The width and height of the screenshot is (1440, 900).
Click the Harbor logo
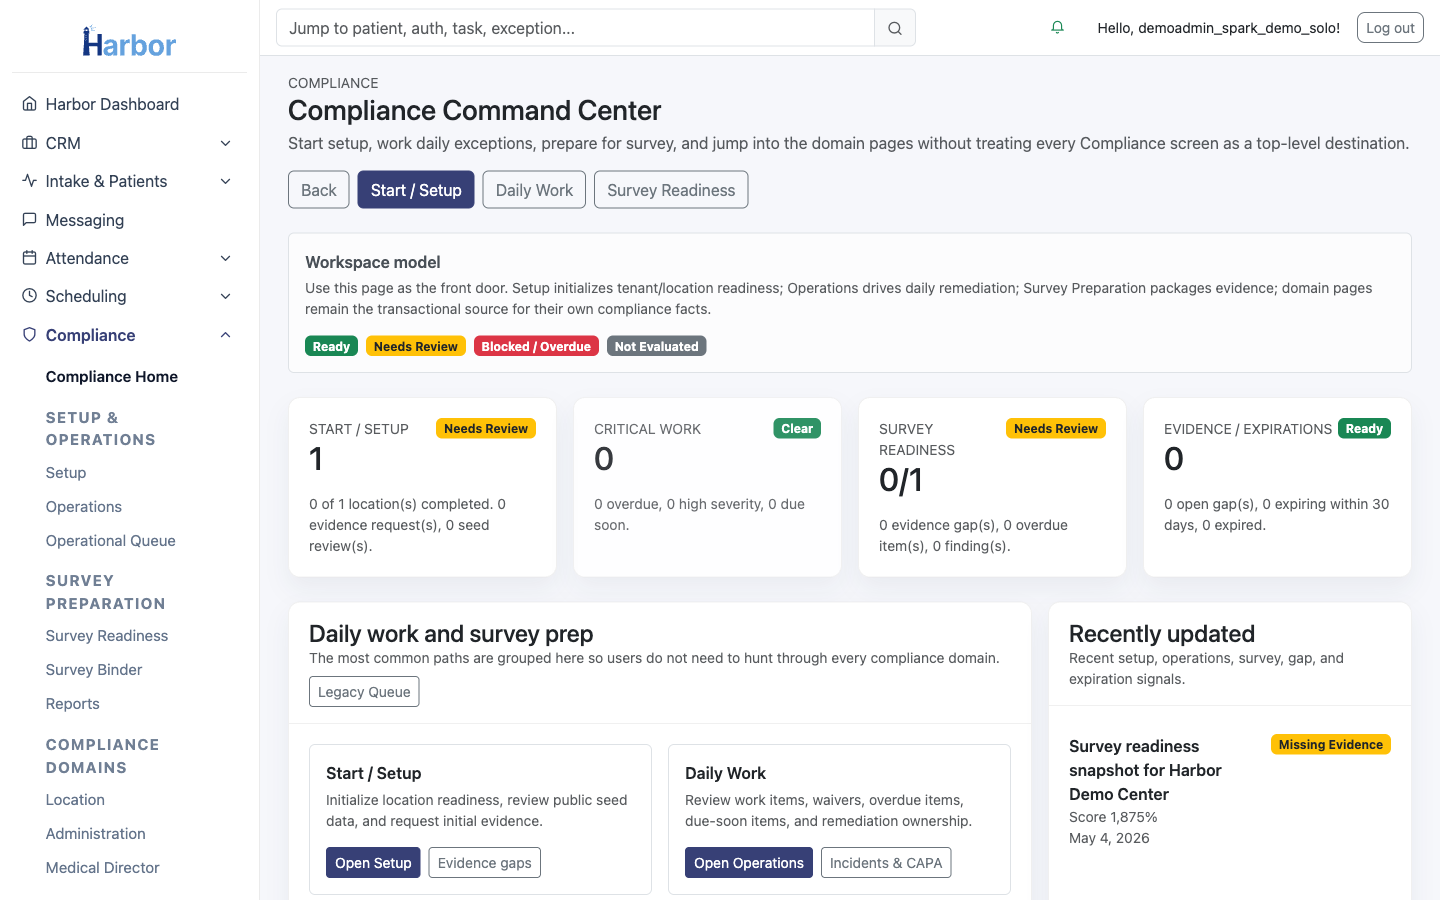[129, 42]
